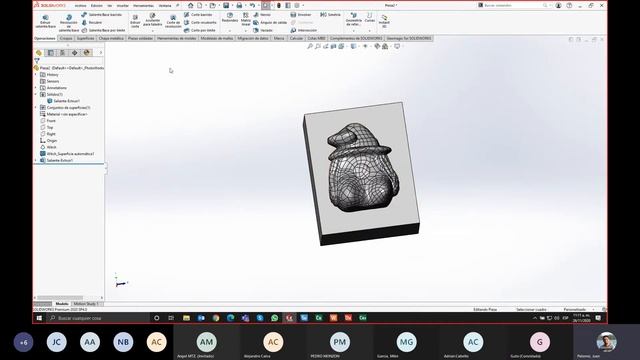Choose the Nervio tool

[x=262, y=15]
